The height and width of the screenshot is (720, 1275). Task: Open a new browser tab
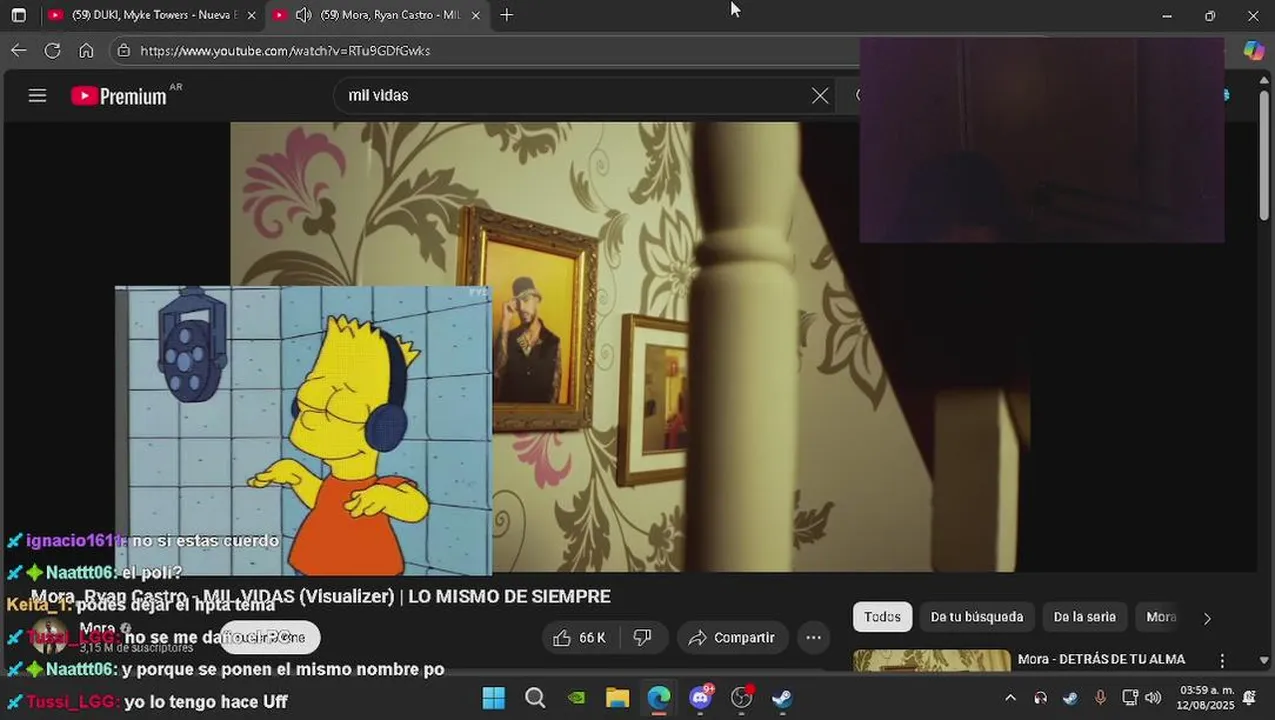pos(506,15)
